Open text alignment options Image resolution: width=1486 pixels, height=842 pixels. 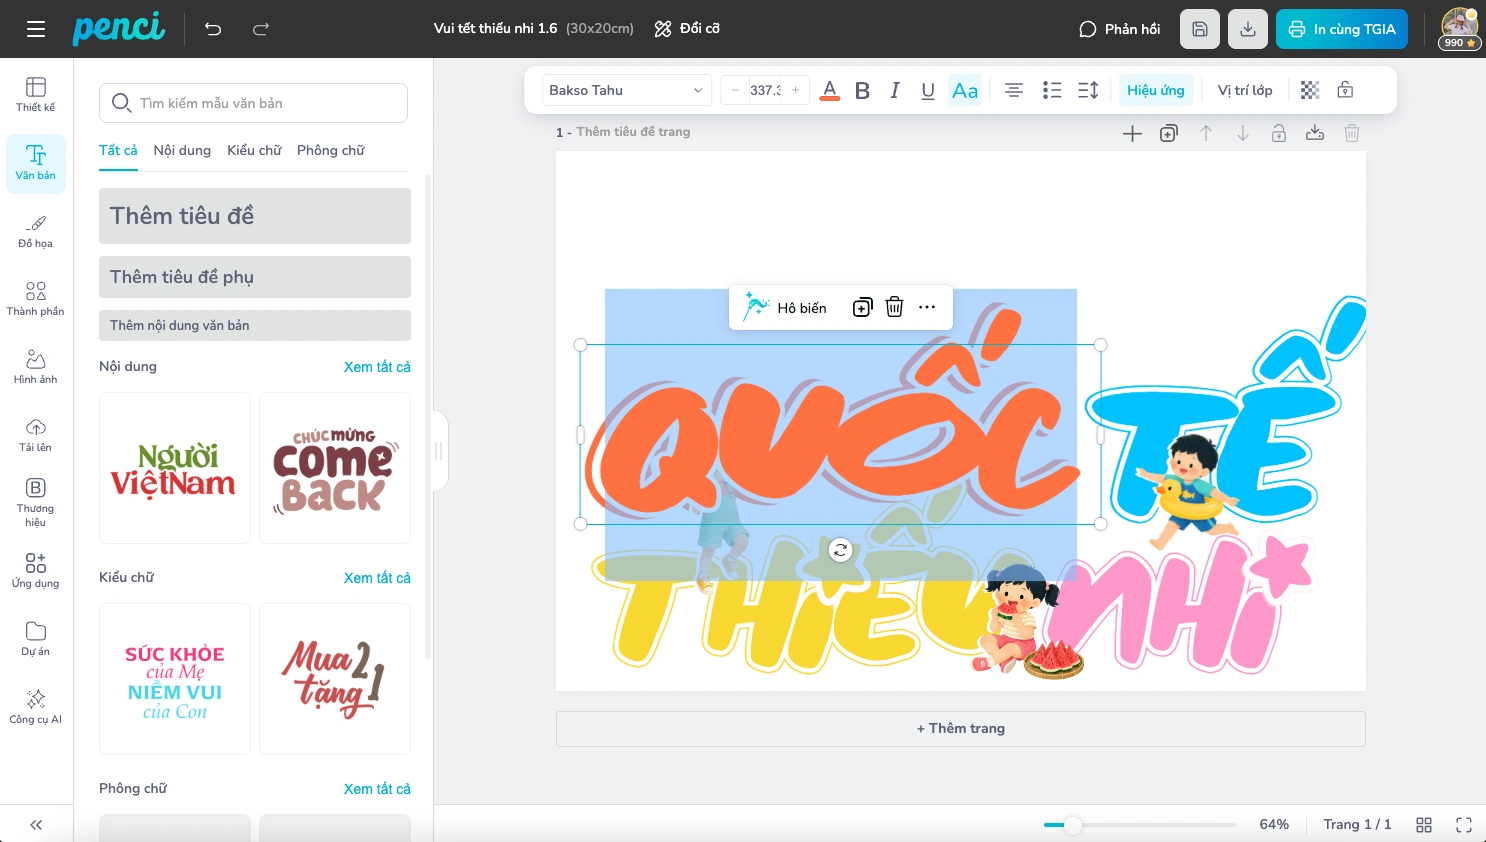tap(1014, 90)
